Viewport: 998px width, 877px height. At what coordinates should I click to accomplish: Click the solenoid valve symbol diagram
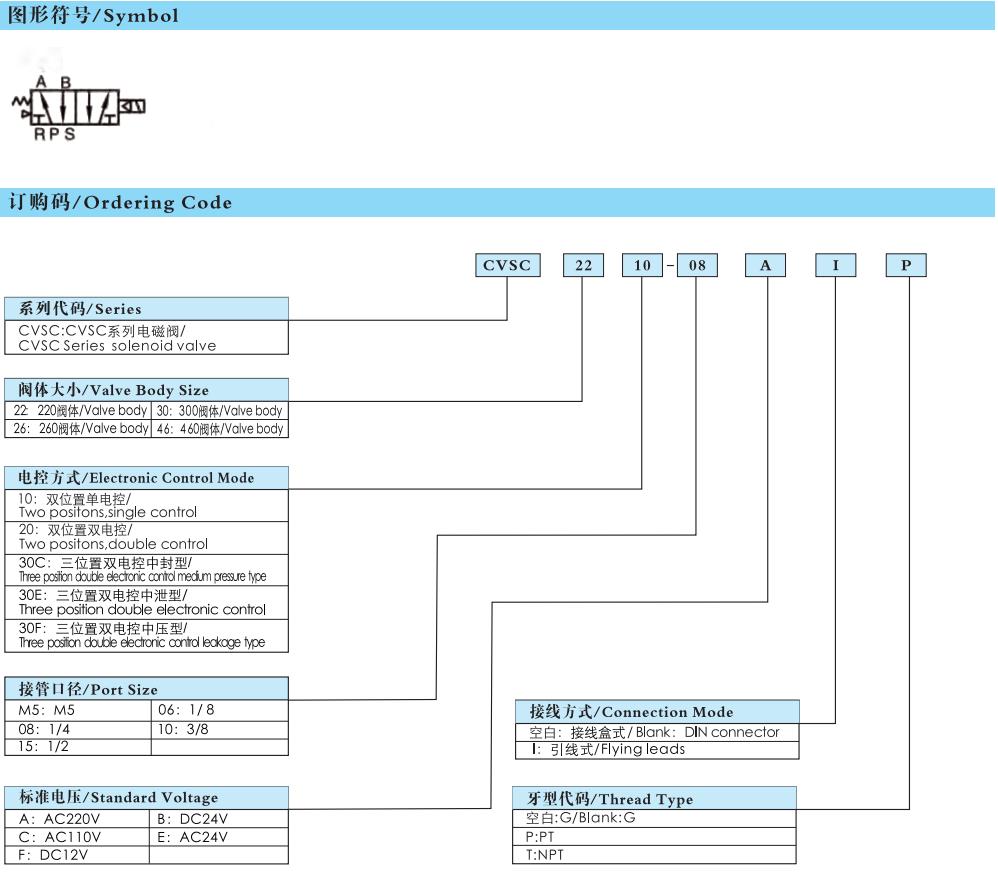coord(79,108)
